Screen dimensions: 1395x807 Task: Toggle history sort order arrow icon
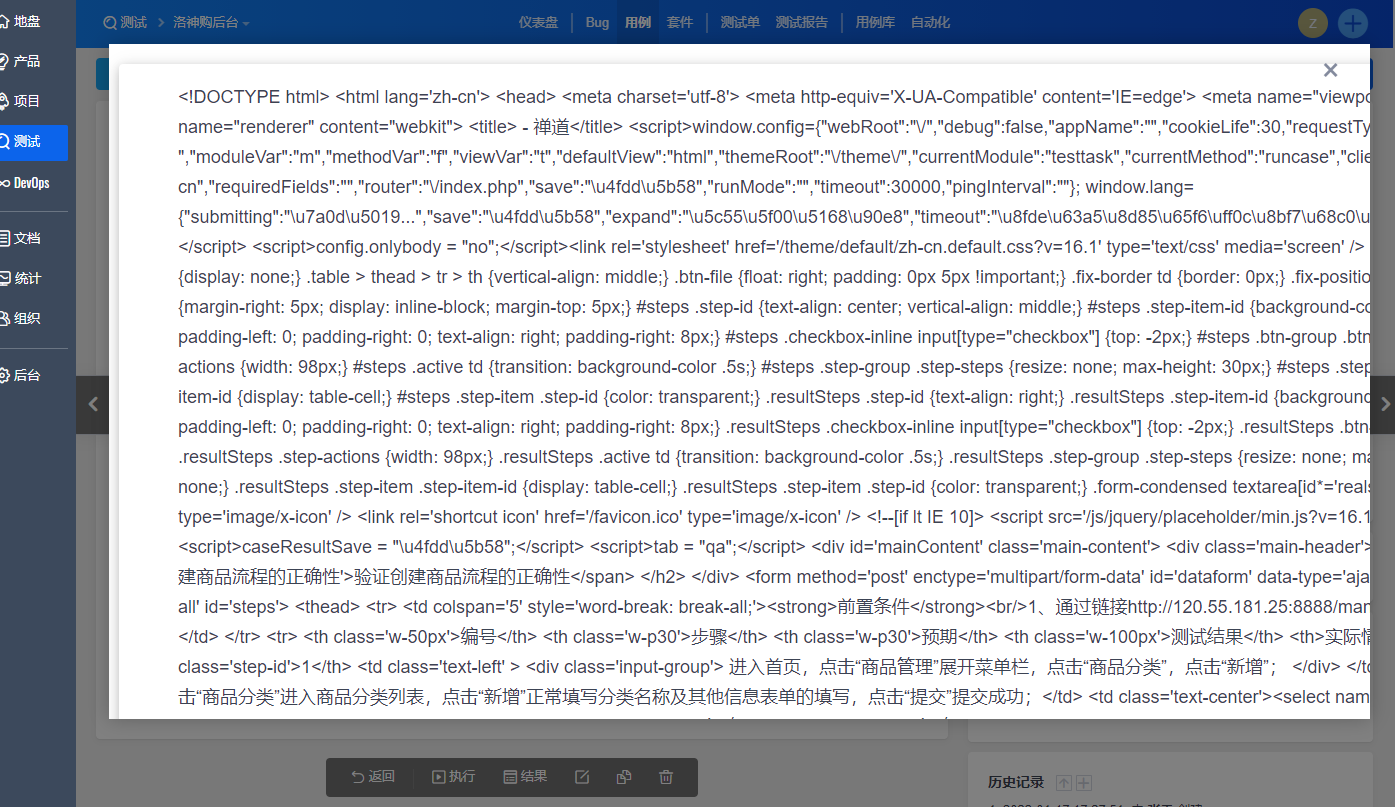(x=1064, y=783)
